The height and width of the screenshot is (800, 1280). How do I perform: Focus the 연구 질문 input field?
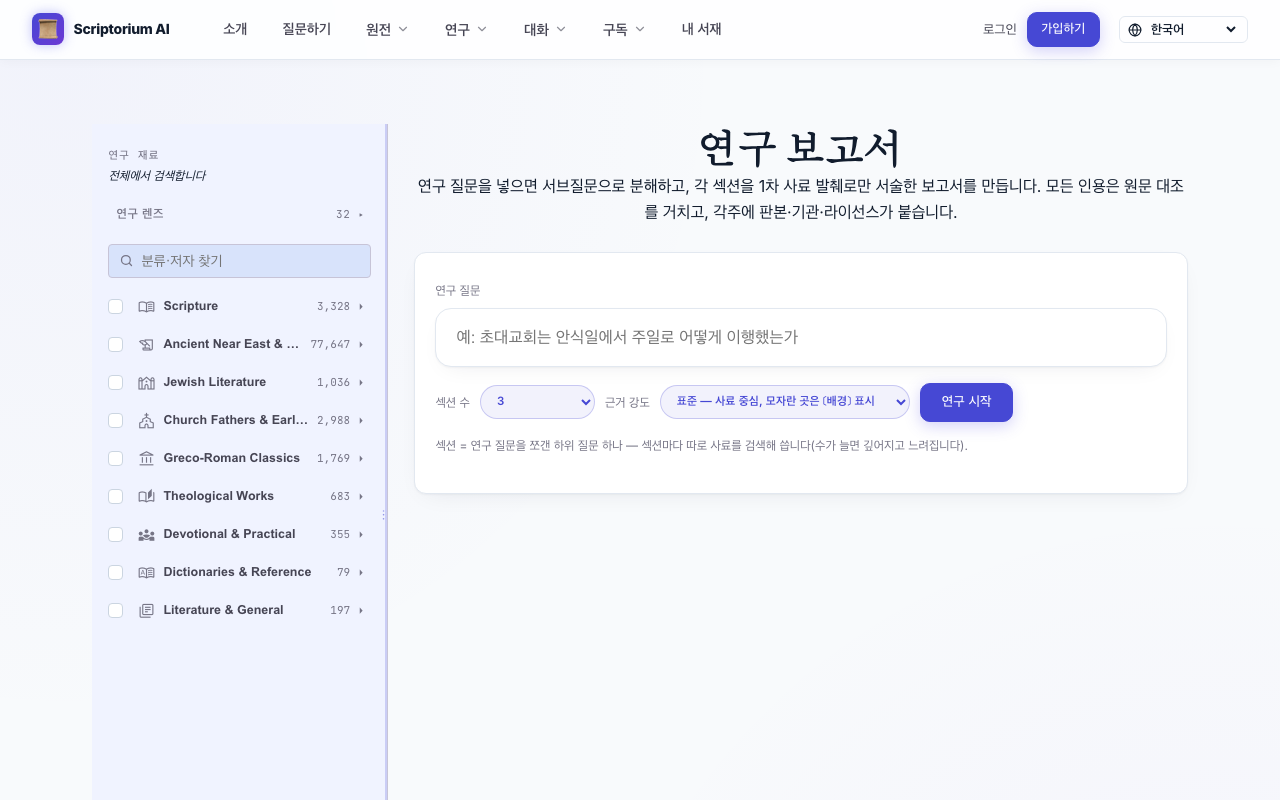pos(801,337)
